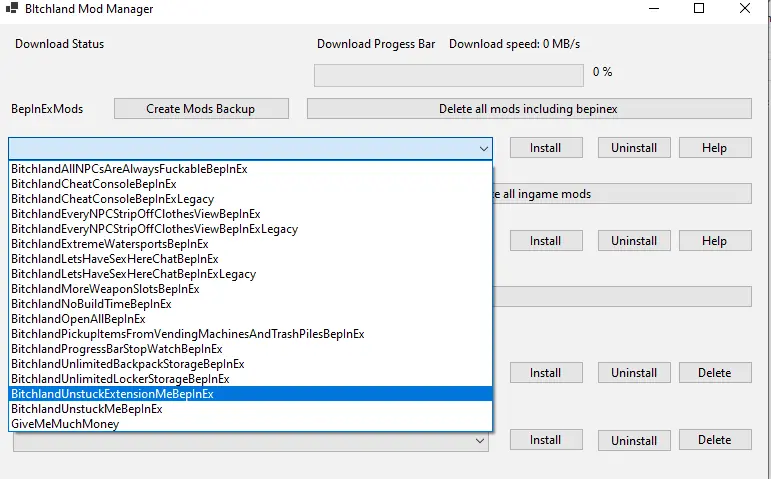Click Install beside the open mods dropdown
Image resolution: width=771 pixels, height=479 pixels.
pos(546,148)
